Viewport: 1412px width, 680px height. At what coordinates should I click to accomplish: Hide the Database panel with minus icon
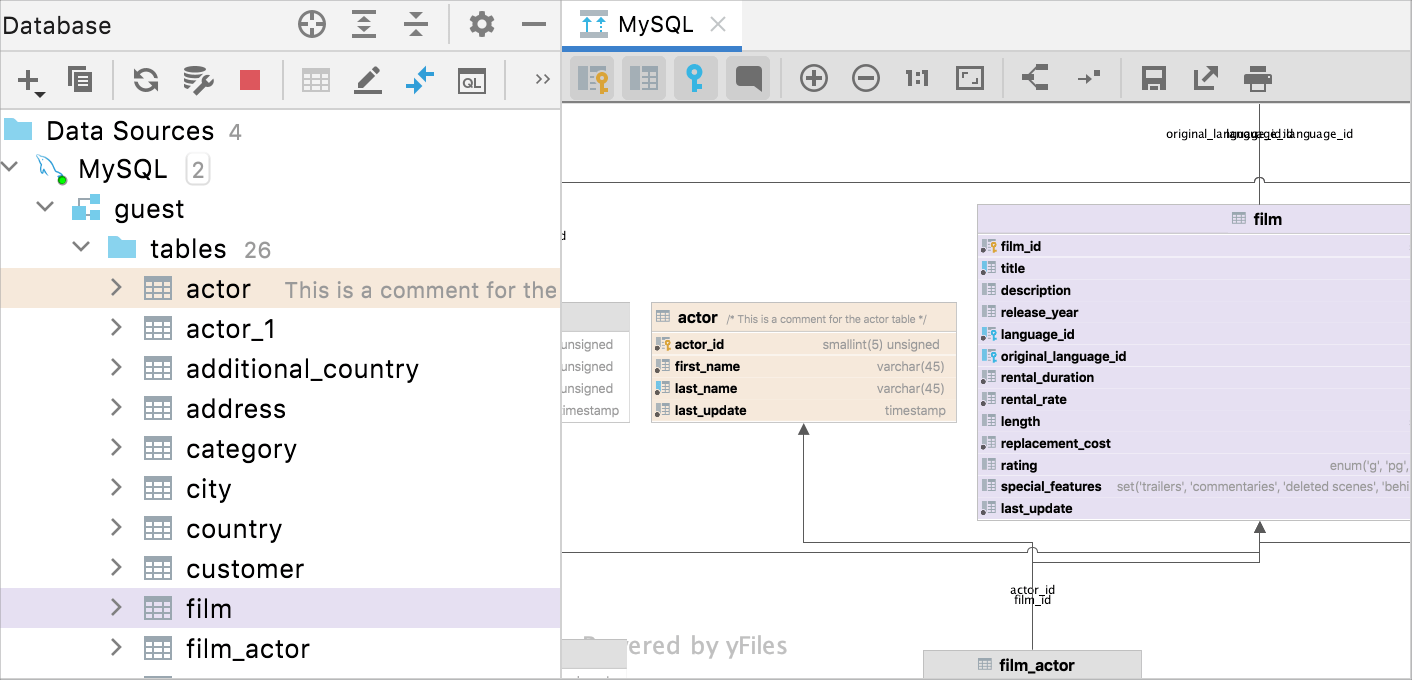click(x=535, y=24)
